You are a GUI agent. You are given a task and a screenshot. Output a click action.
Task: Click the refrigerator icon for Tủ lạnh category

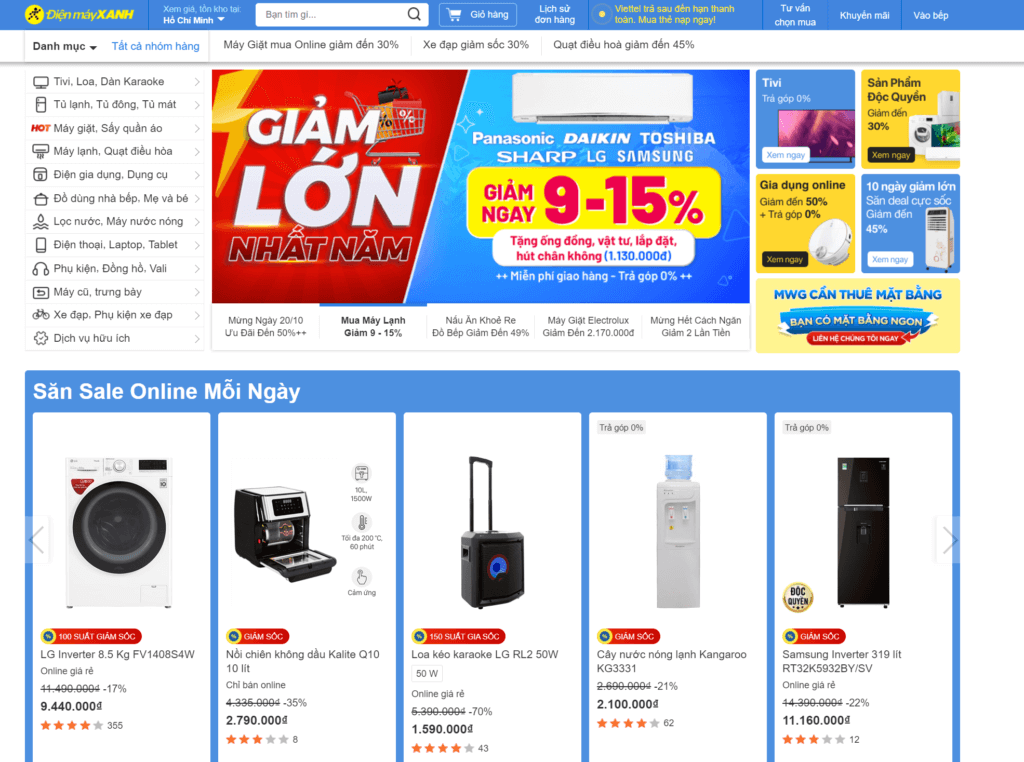(x=40, y=104)
